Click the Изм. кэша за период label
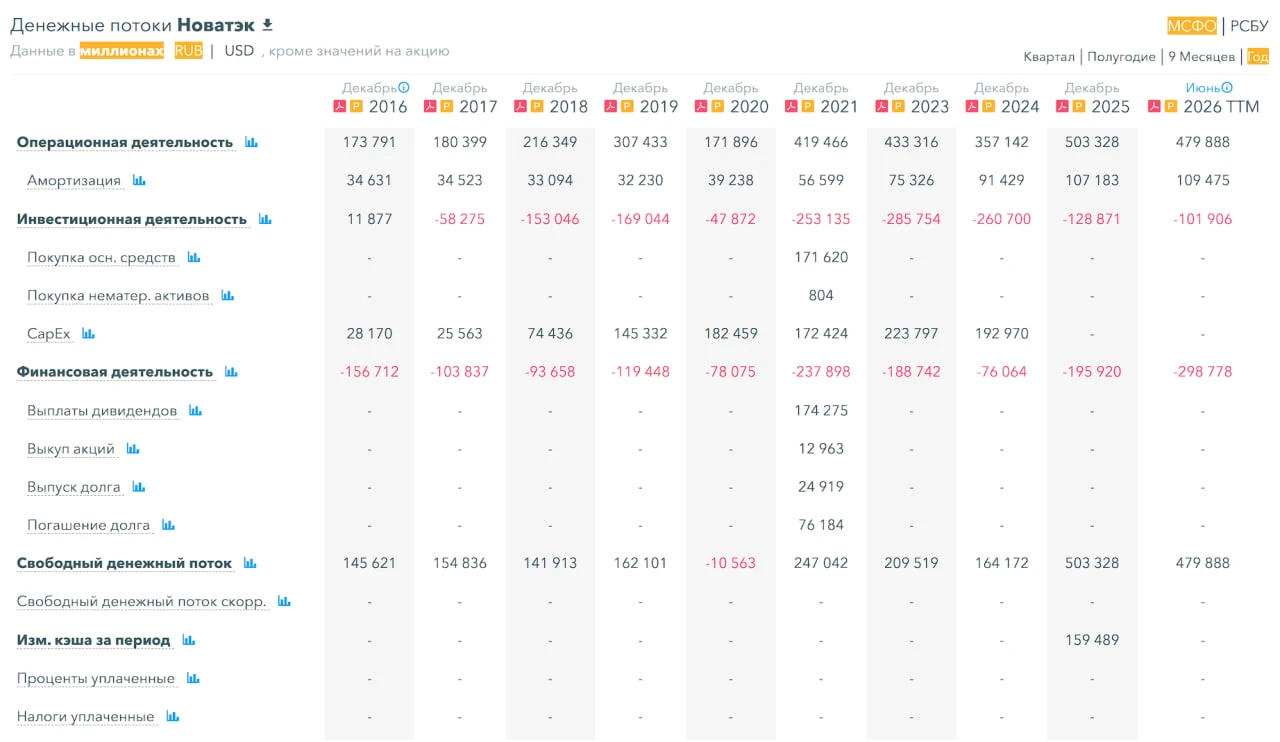This screenshot has width=1280, height=742. pos(94,640)
